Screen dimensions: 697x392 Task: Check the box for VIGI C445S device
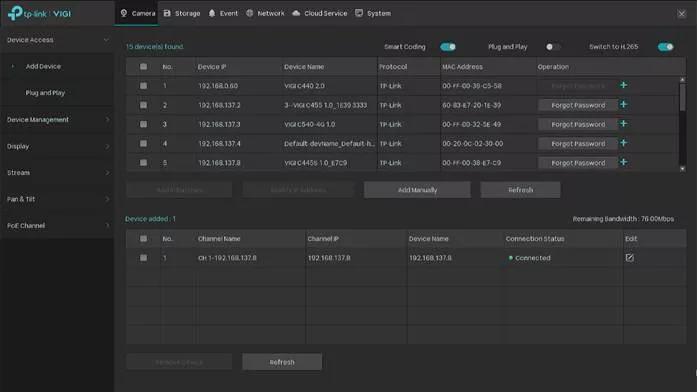click(143, 163)
